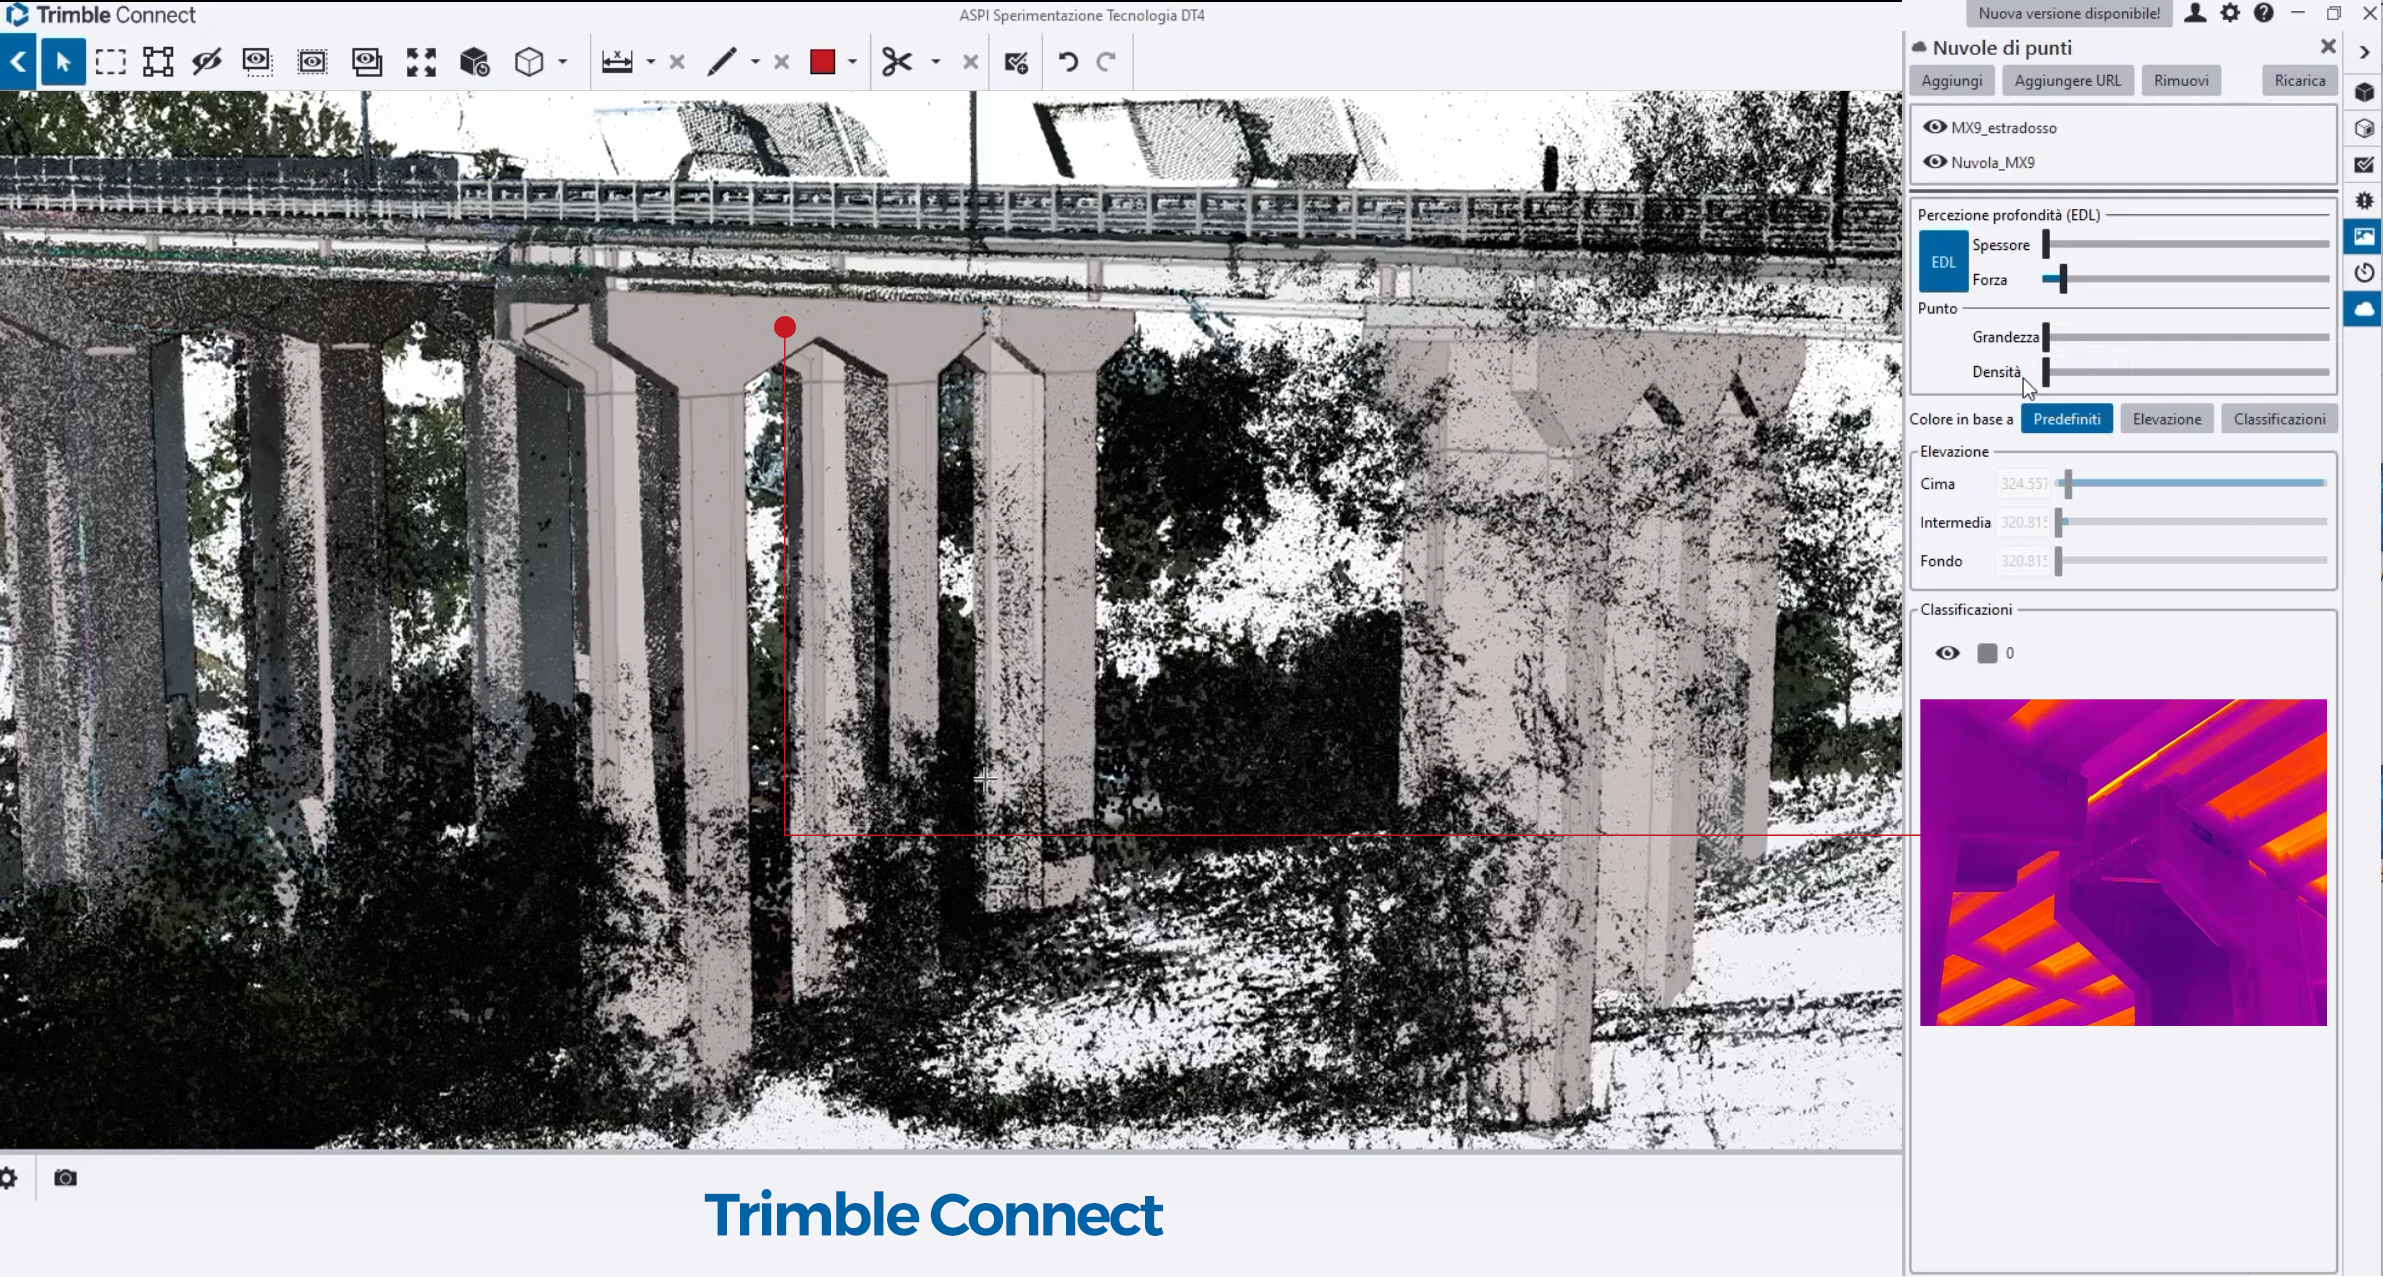Show only selected with eye-dashed-underline icon
2383x1277 pixels.
(x=257, y=62)
